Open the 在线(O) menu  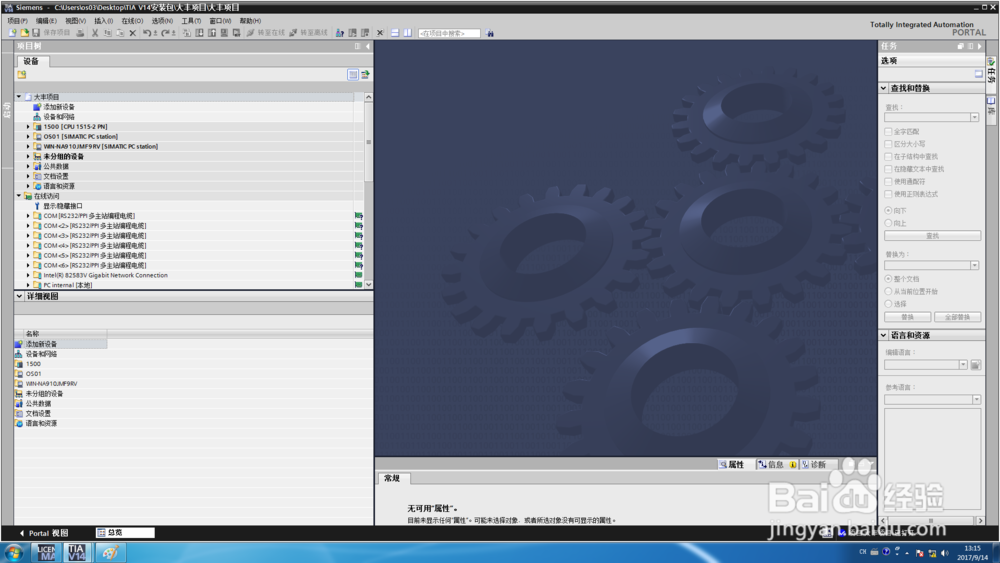[132, 21]
